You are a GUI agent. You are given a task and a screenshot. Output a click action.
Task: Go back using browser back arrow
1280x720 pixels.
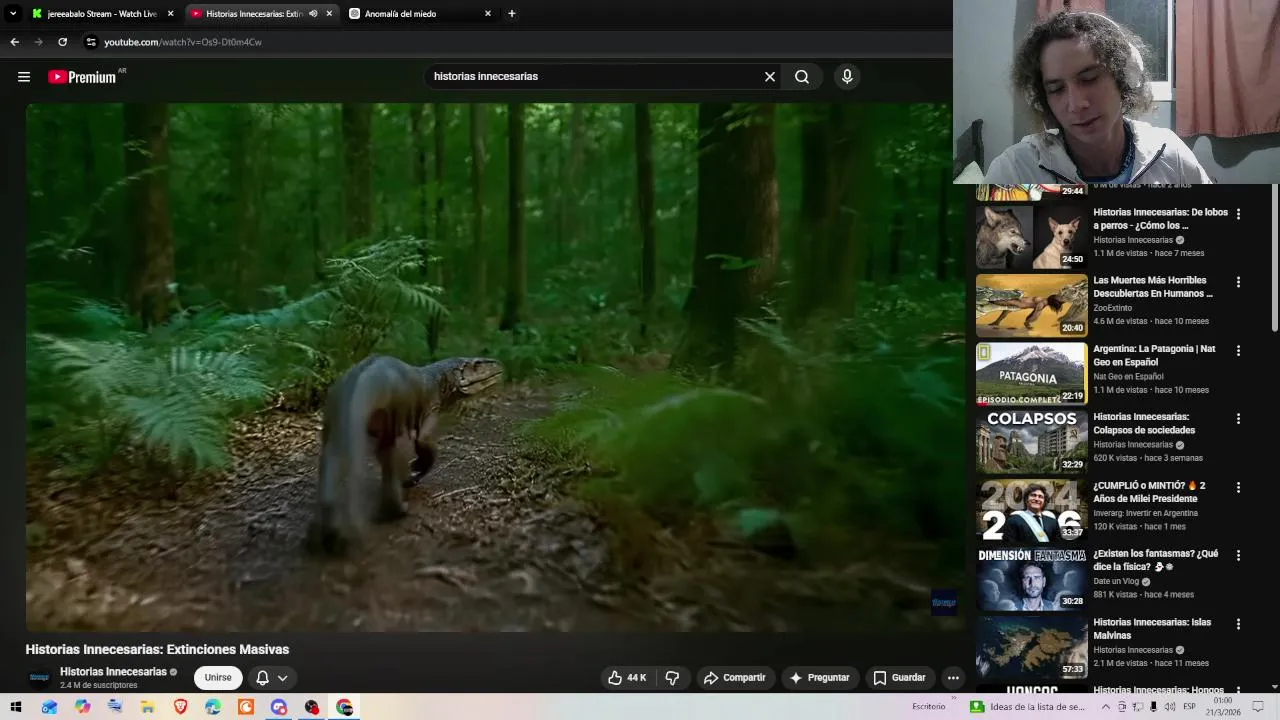(x=14, y=42)
